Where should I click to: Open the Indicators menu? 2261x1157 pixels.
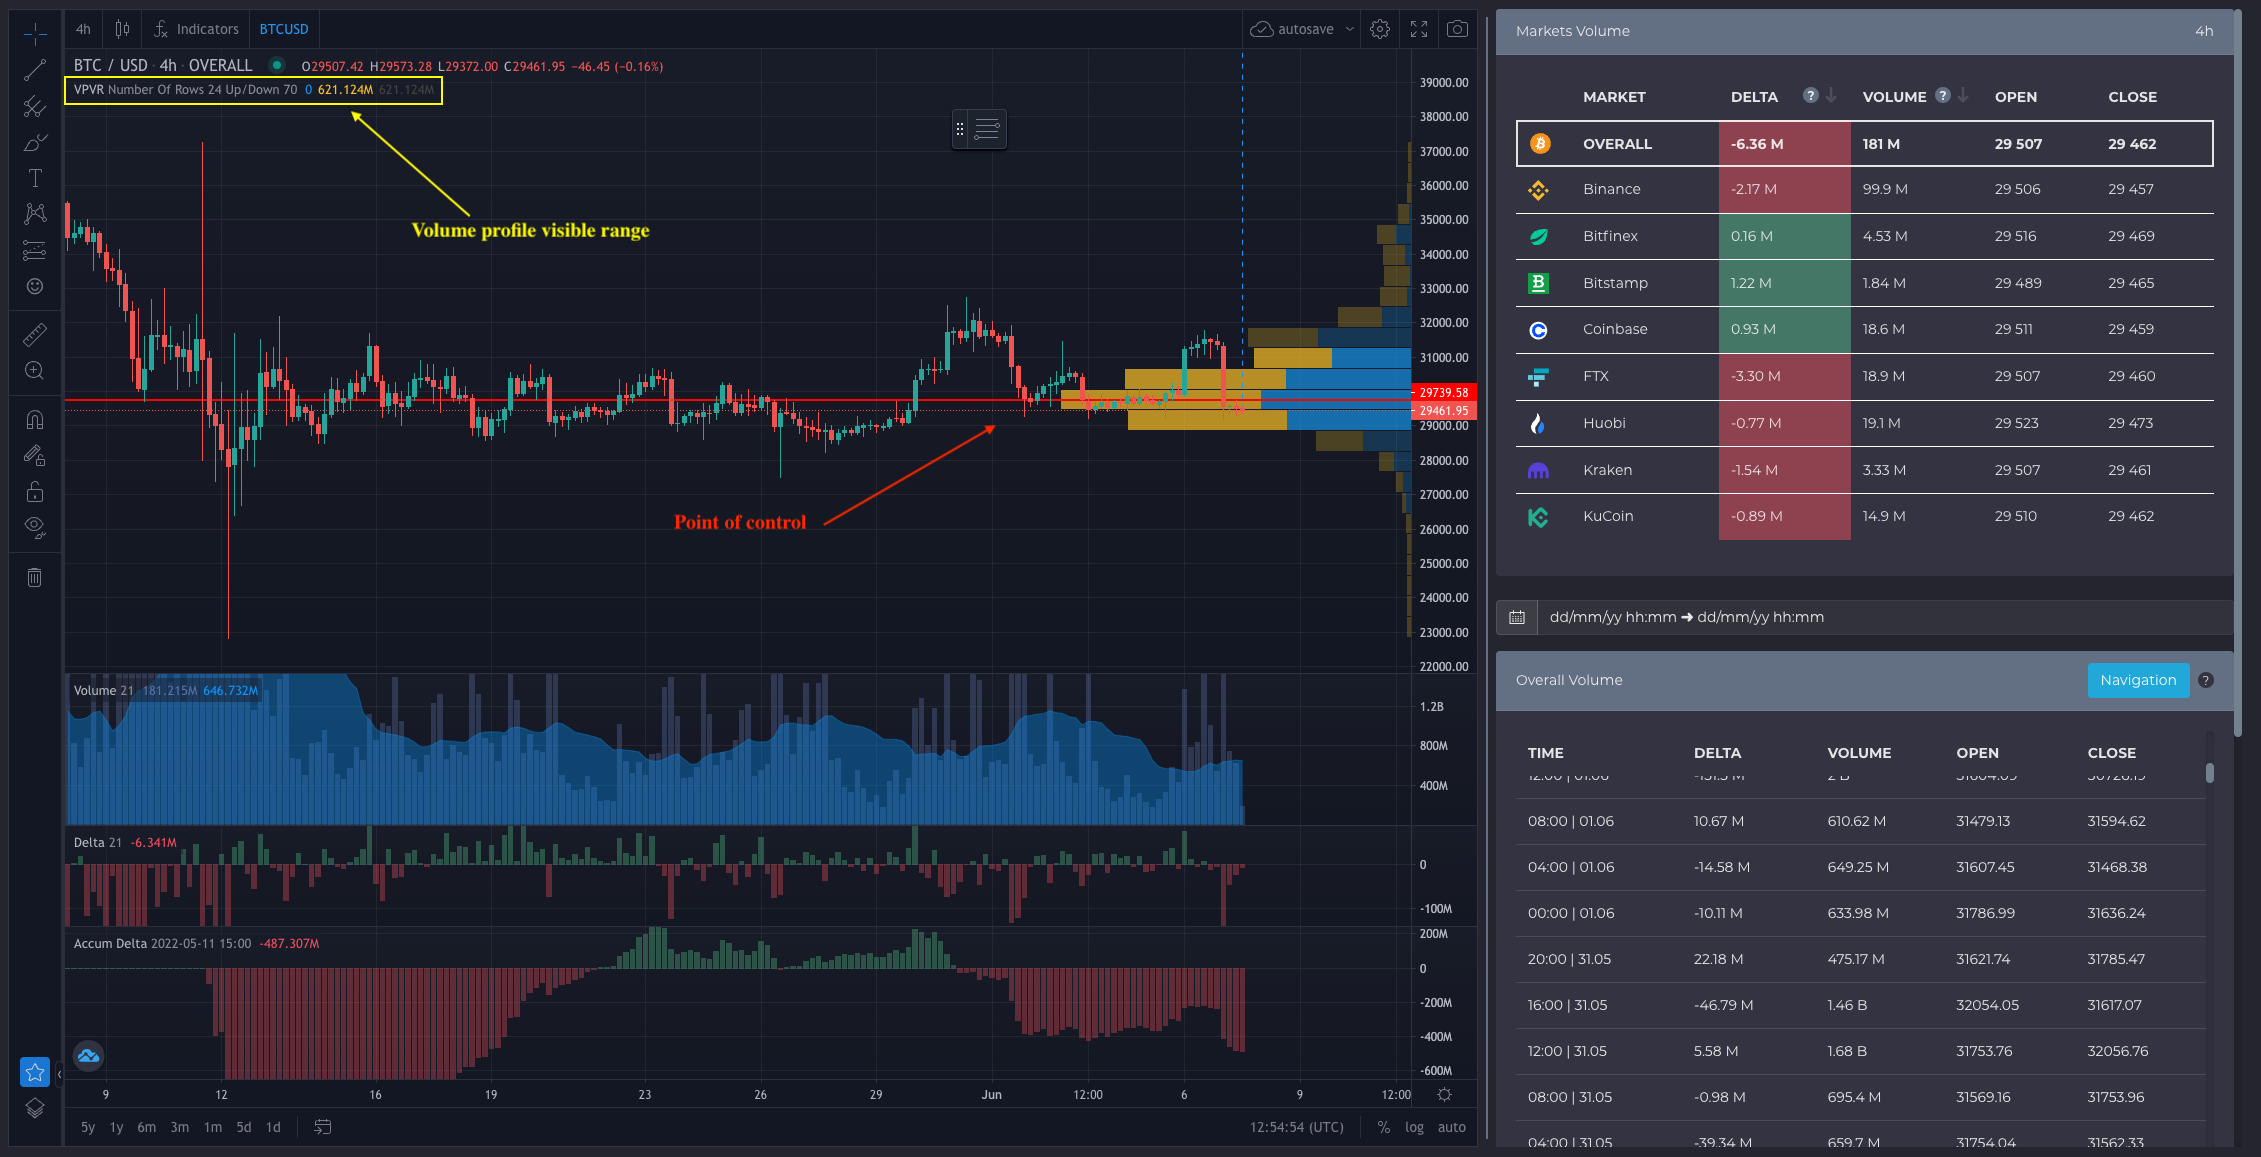tap(197, 29)
